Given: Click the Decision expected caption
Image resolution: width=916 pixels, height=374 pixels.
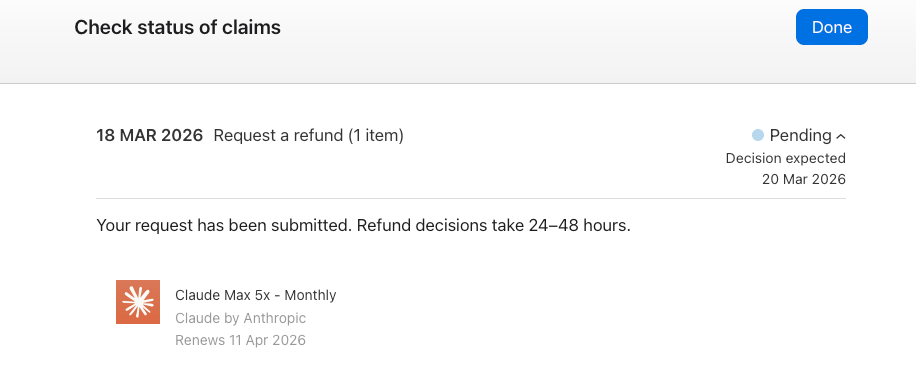Looking at the screenshot, I should [786, 158].
